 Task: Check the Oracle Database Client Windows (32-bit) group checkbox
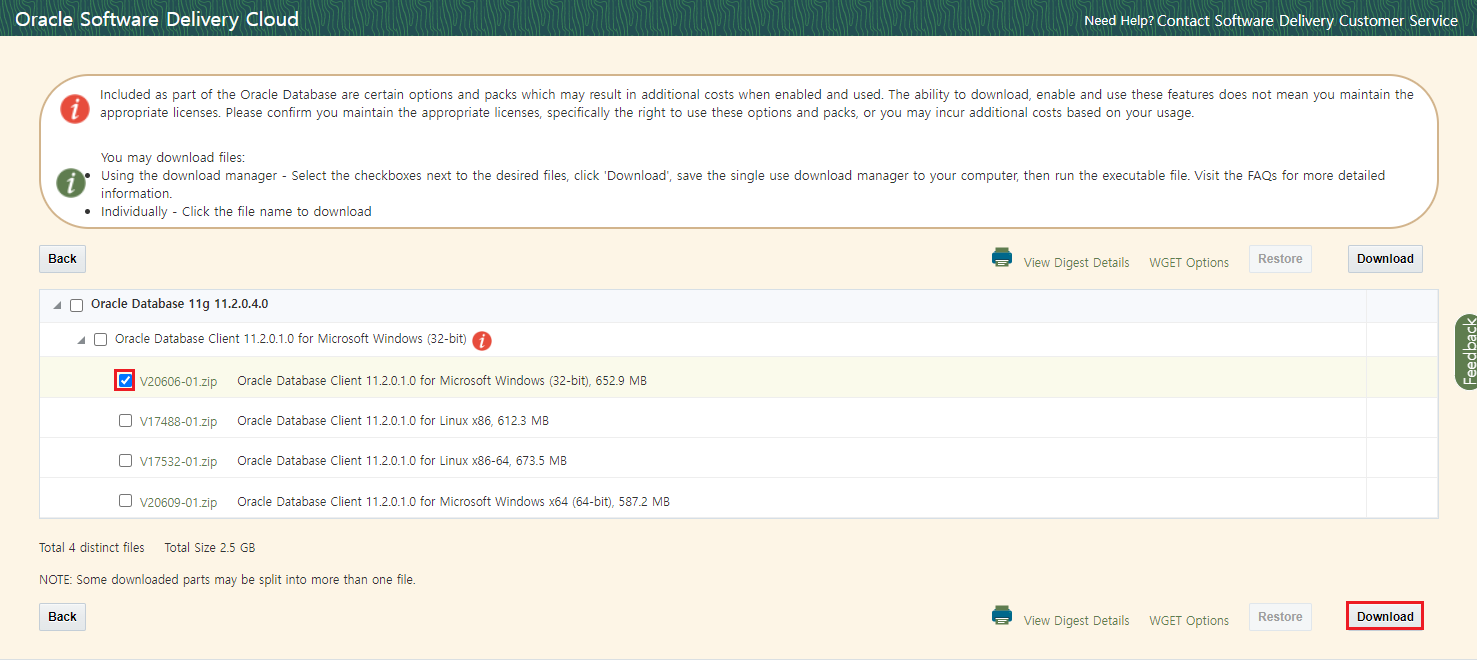[100, 339]
